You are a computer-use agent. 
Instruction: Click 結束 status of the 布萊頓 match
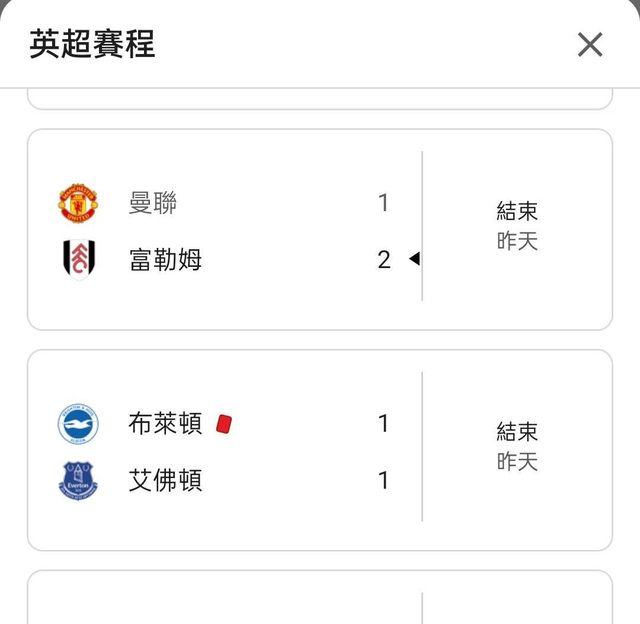(x=517, y=432)
